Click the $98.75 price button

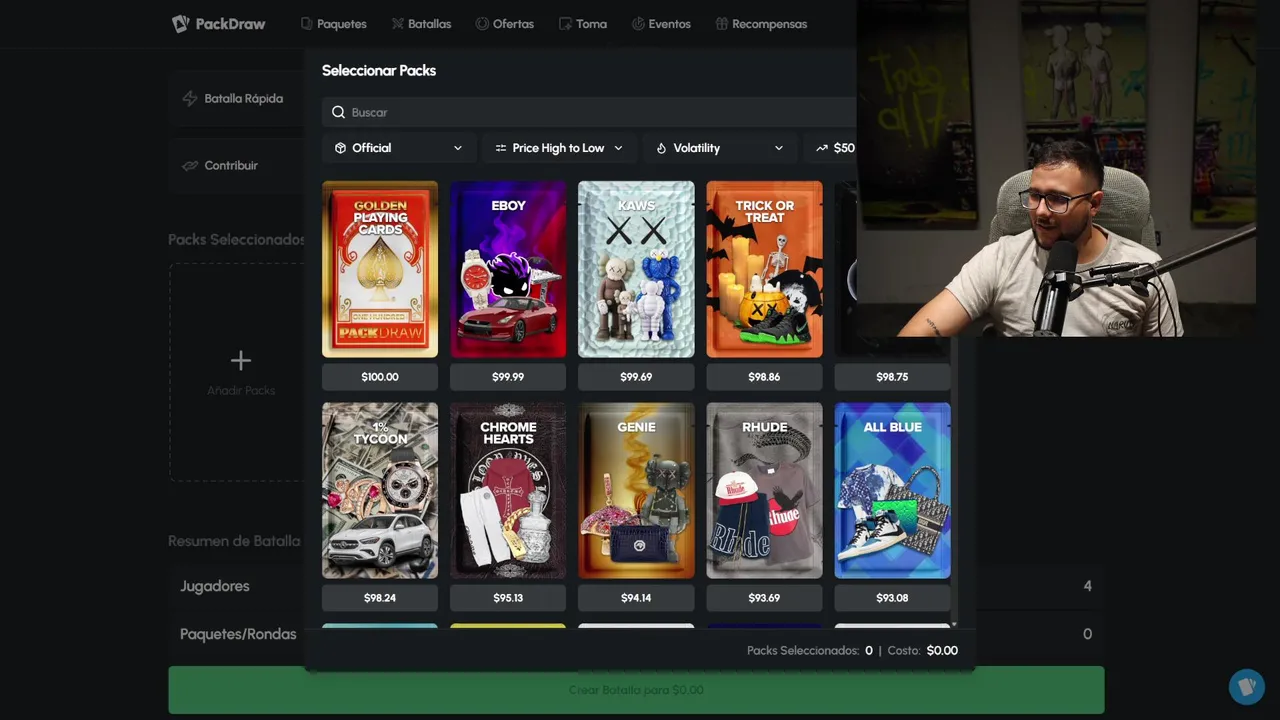coord(892,377)
